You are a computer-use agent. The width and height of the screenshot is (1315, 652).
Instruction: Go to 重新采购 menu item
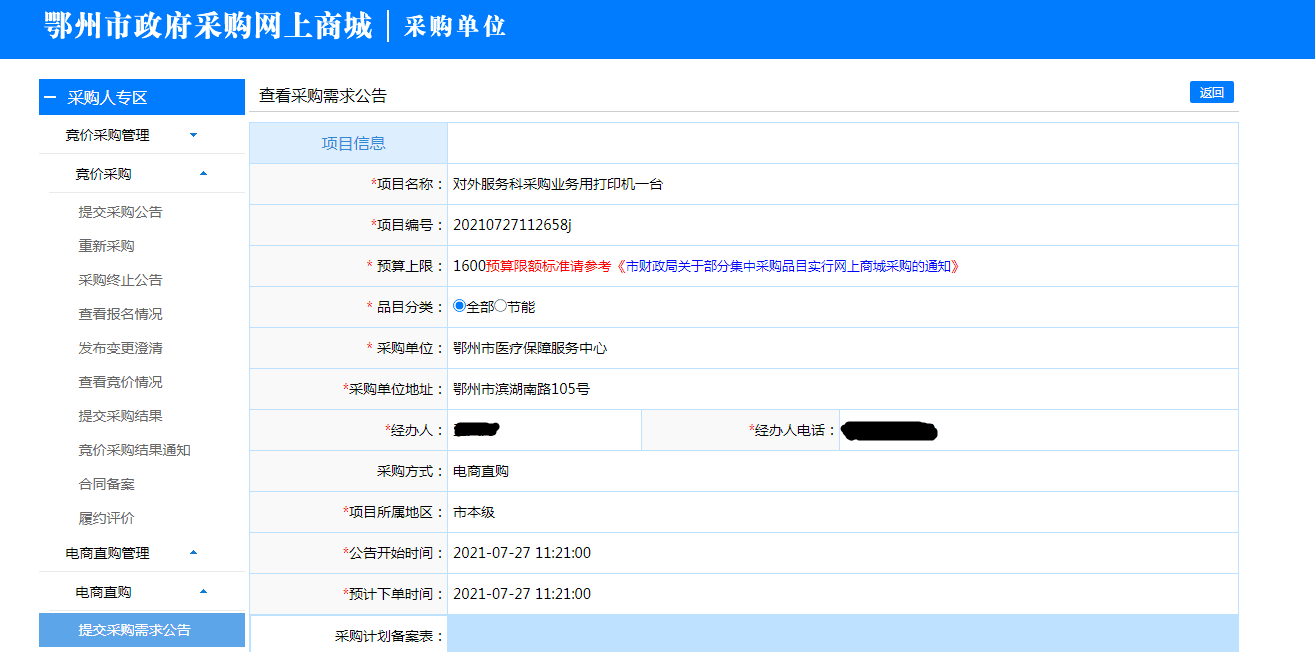point(106,246)
